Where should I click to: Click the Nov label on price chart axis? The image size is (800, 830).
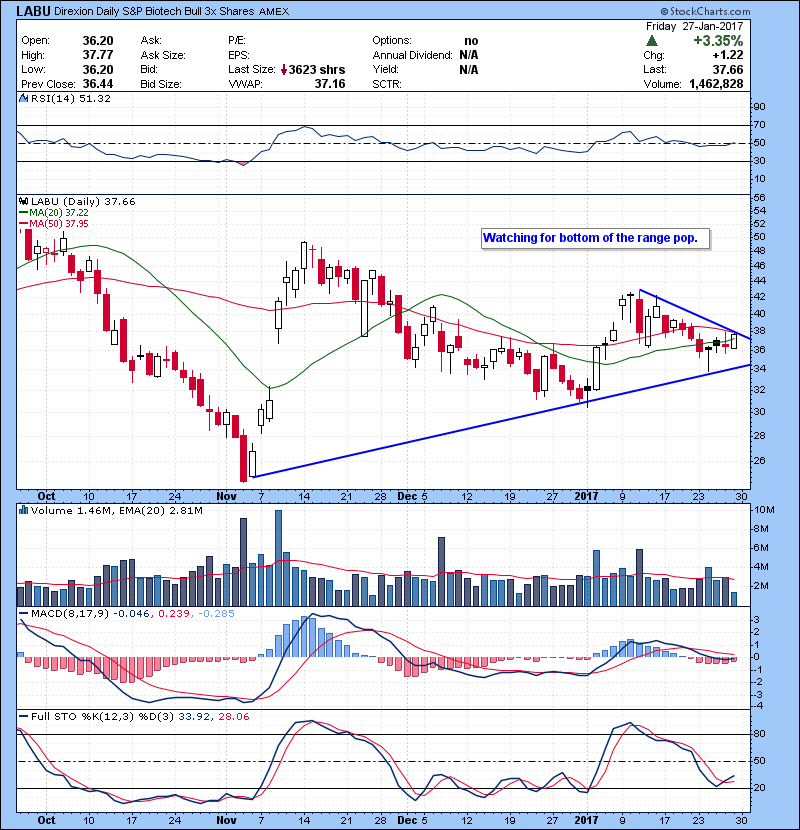click(226, 496)
